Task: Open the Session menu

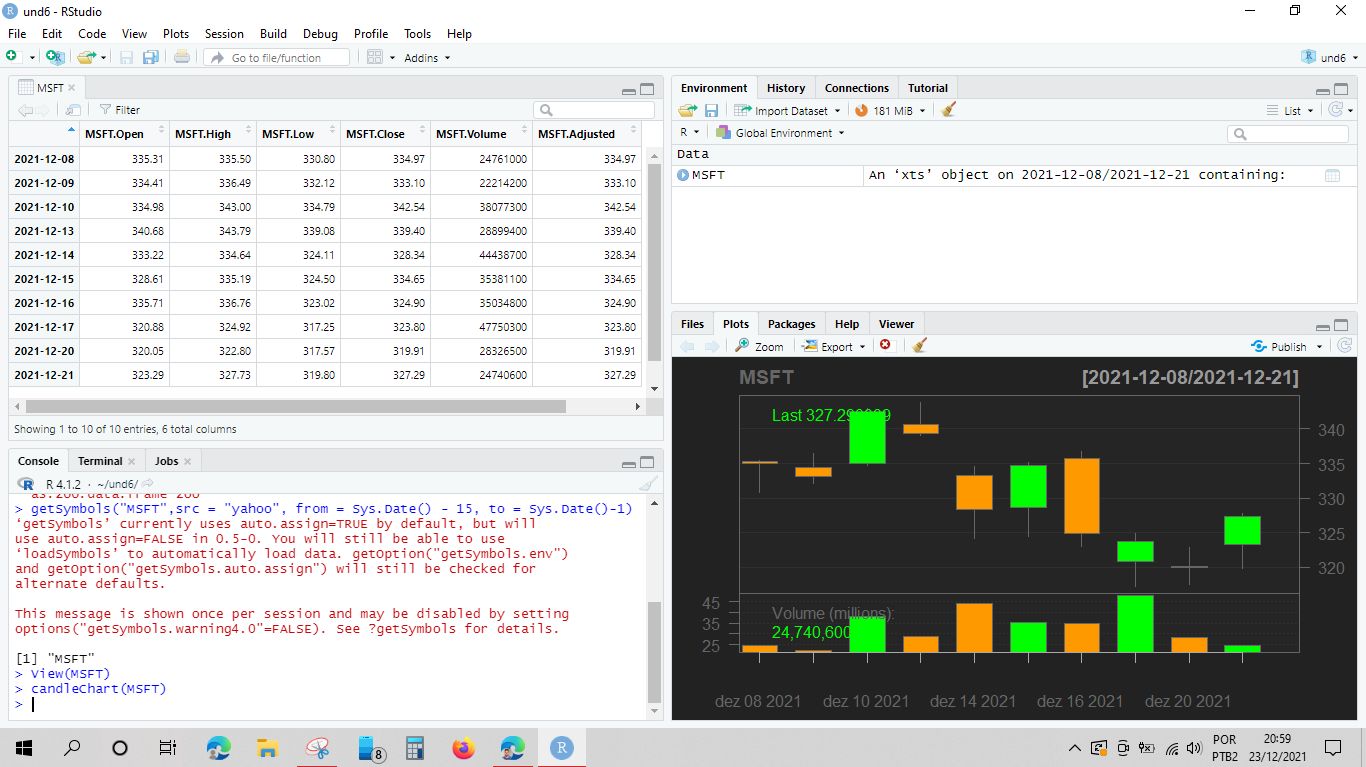Action: click(224, 33)
